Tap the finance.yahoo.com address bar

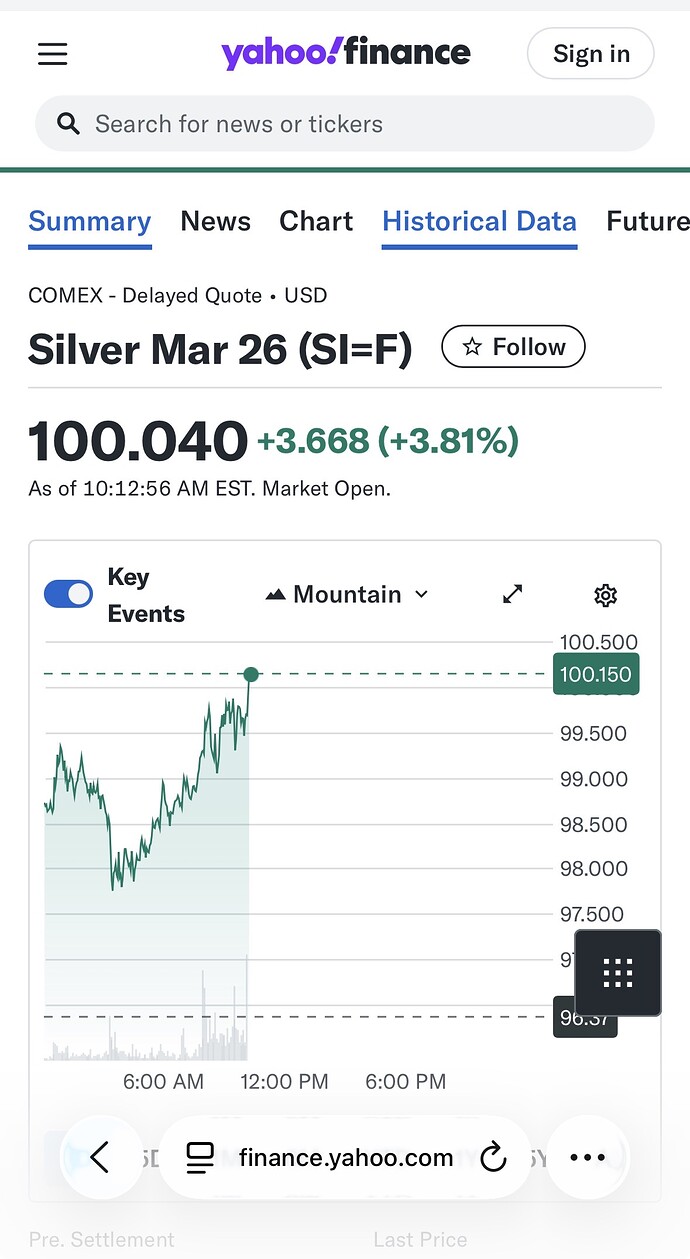[345, 1158]
